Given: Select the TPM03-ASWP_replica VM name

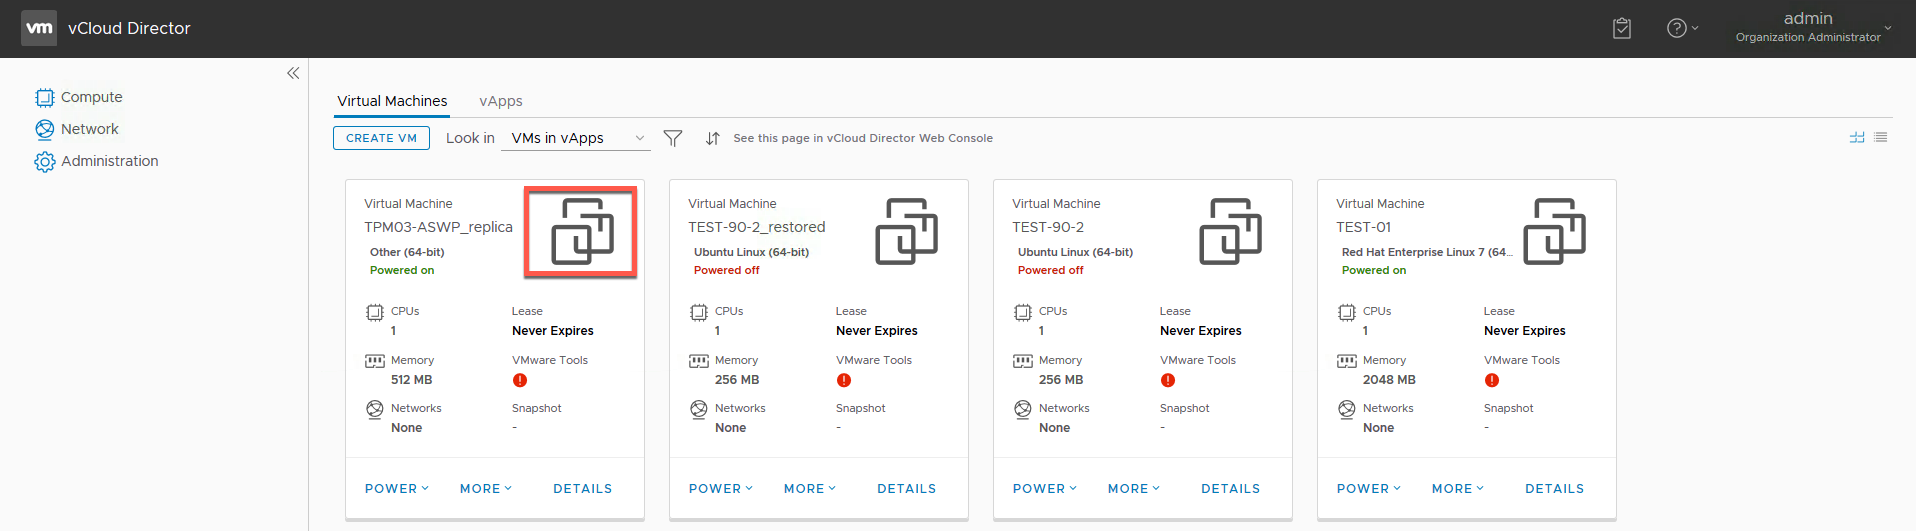Looking at the screenshot, I should (438, 227).
